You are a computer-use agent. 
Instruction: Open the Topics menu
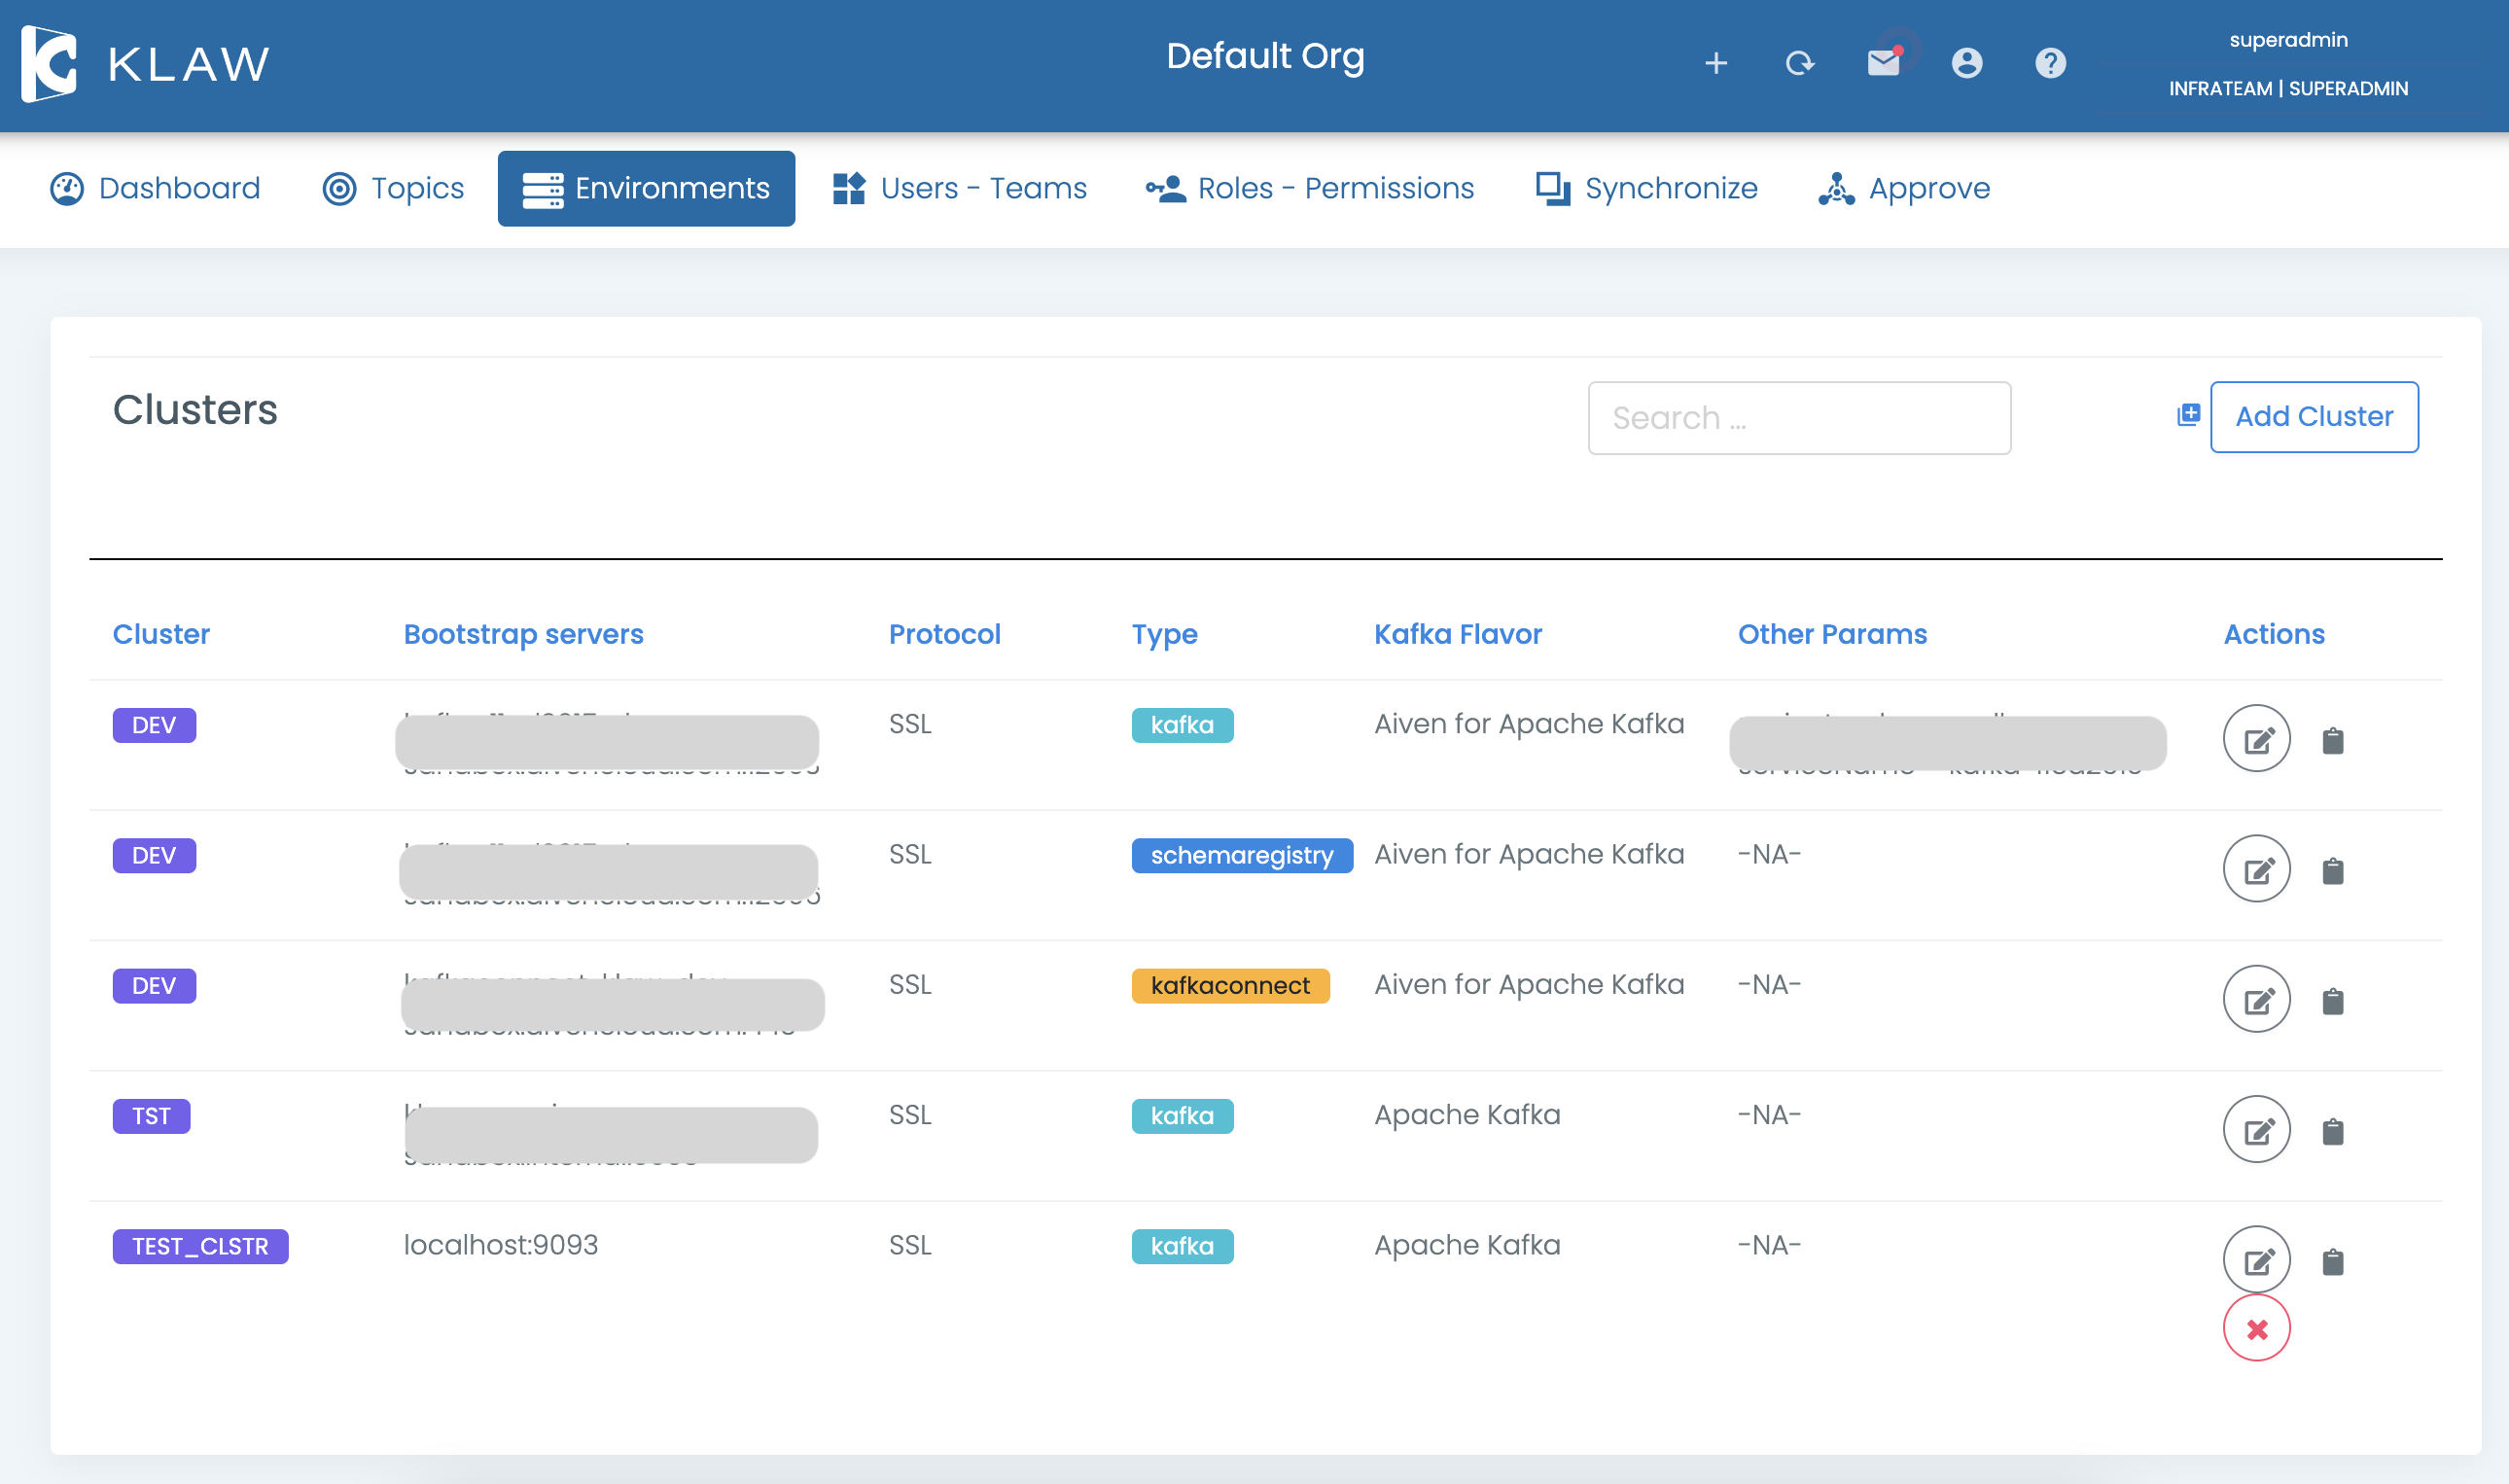pos(394,188)
